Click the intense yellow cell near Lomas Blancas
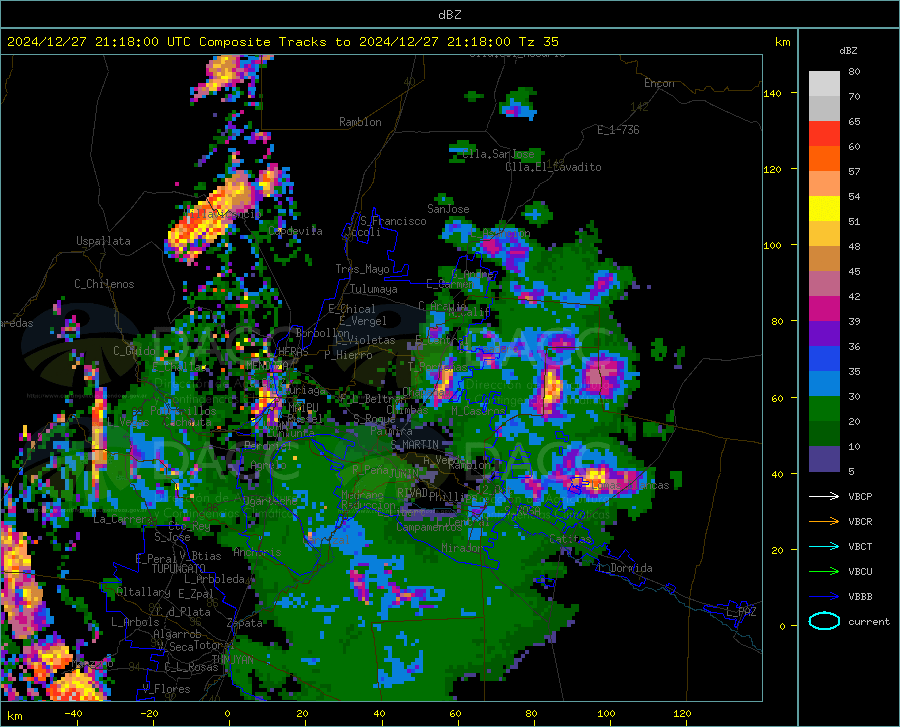The image size is (900, 727). pyautogui.click(x=595, y=476)
